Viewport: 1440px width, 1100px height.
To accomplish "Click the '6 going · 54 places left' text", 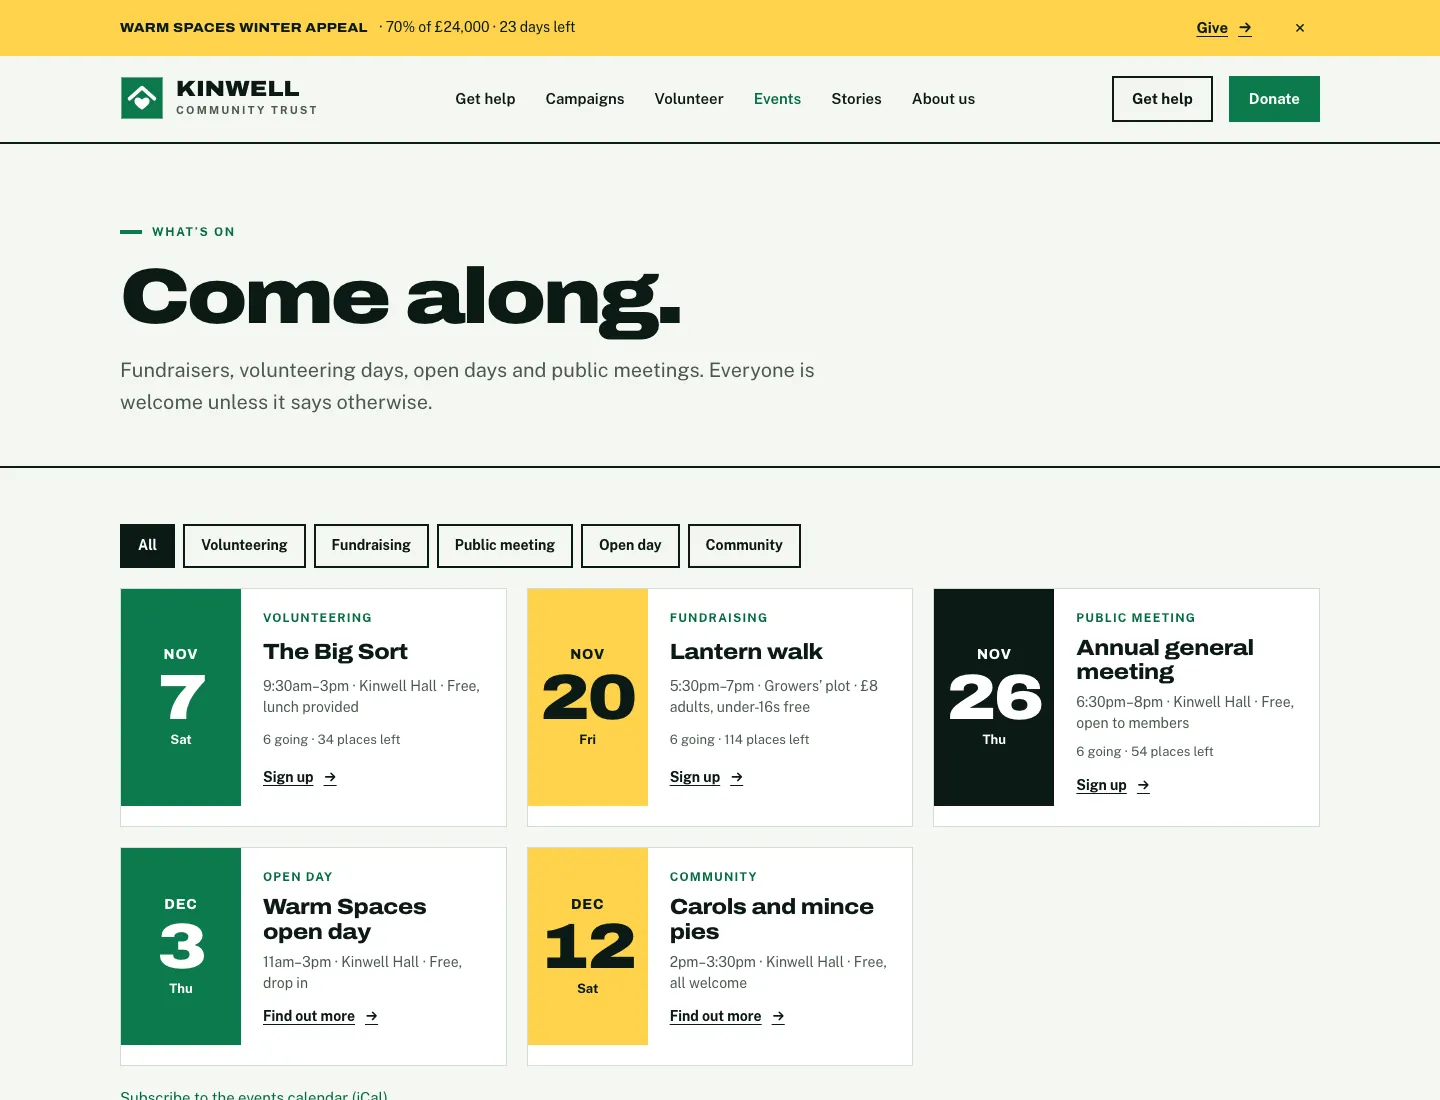I will point(1145,752).
